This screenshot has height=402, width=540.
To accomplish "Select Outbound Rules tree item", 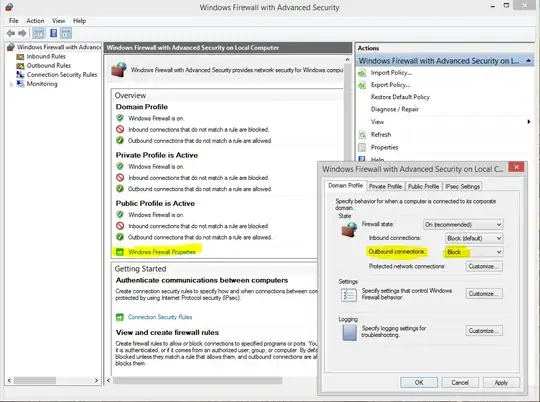I will pos(49,66).
